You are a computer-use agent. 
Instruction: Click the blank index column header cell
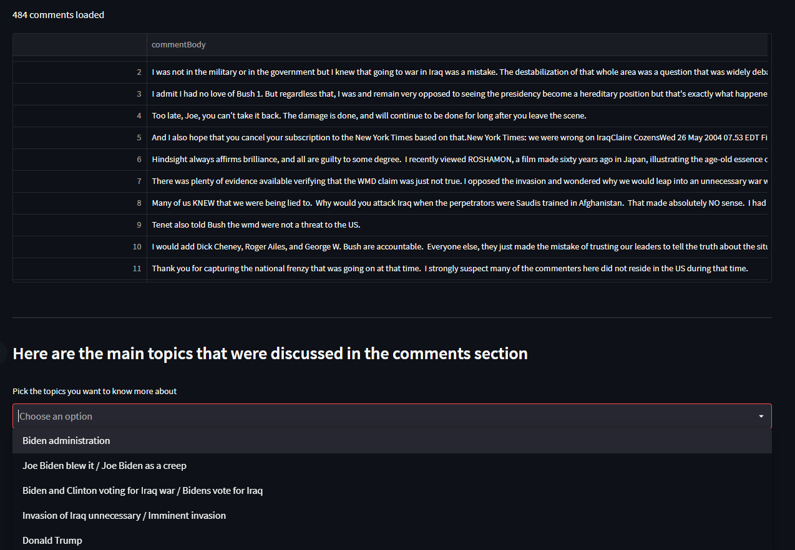click(x=80, y=45)
